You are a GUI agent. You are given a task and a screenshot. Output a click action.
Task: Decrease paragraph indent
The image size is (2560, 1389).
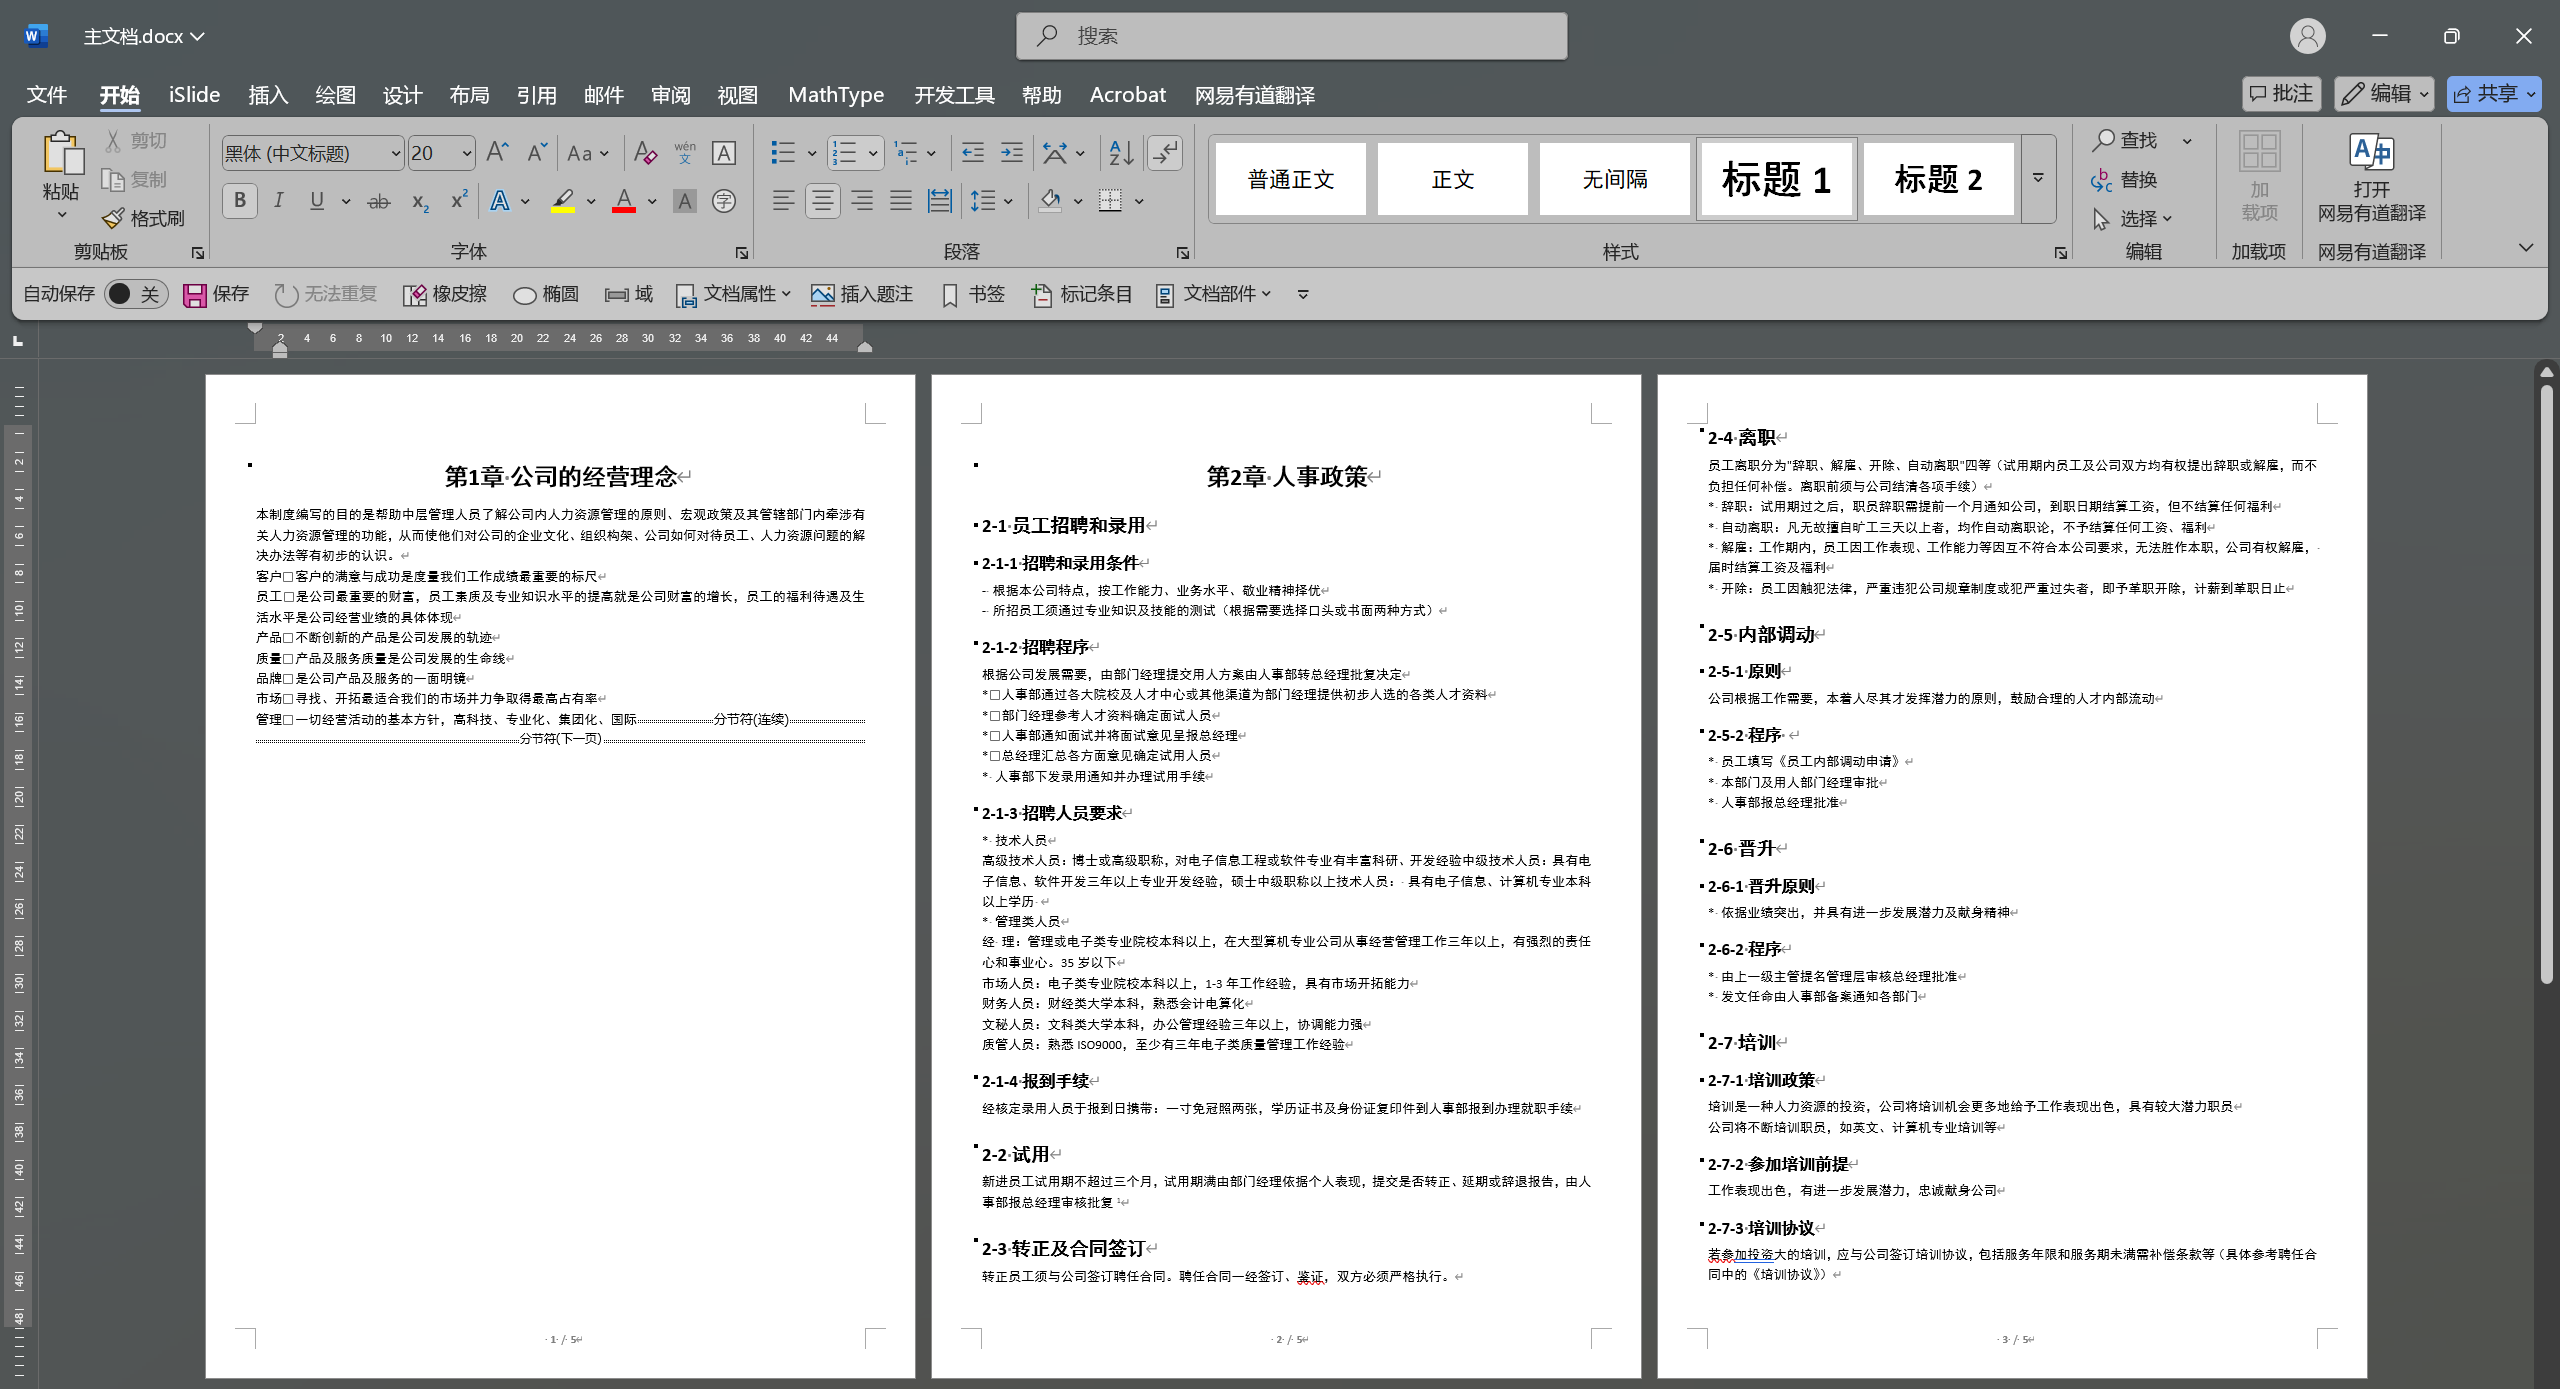[973, 153]
